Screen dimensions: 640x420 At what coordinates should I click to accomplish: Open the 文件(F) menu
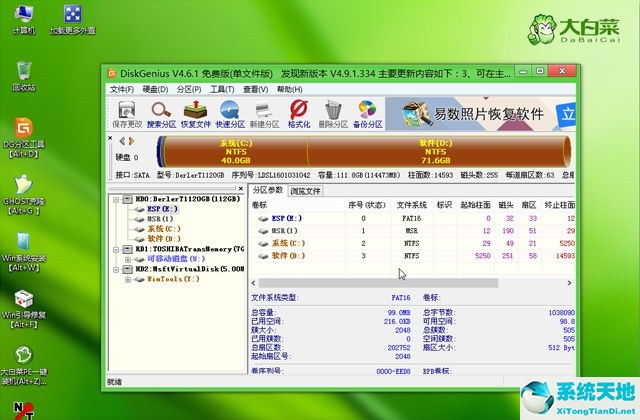coord(122,89)
